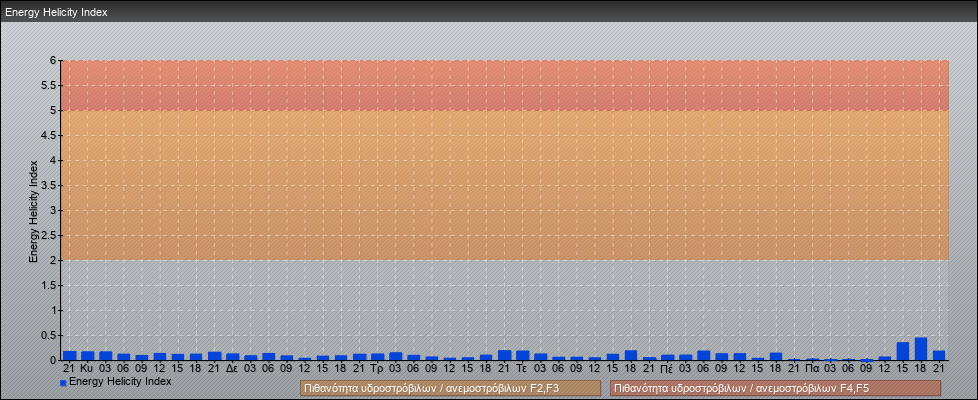Image resolution: width=978 pixels, height=400 pixels.
Task: Click the bar above the Δε label
Action: click(x=232, y=357)
